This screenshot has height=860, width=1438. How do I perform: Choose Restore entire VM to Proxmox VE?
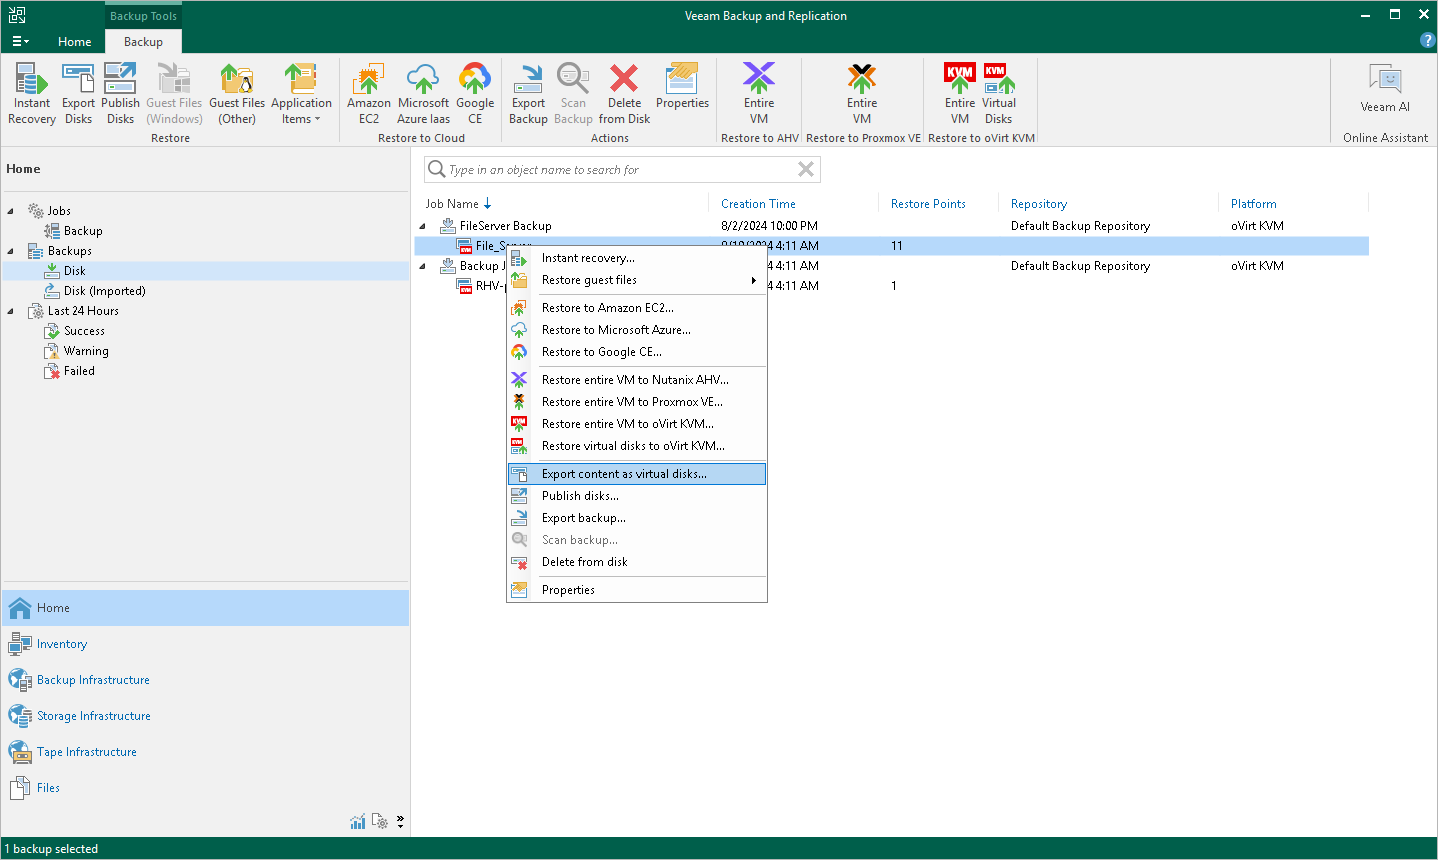pyautogui.click(x=637, y=402)
